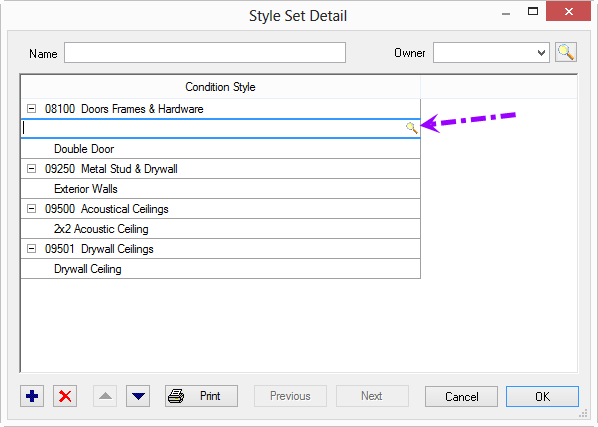
Task: Collapse 08100 Doors Frames & Hardware group
Action: (31, 109)
